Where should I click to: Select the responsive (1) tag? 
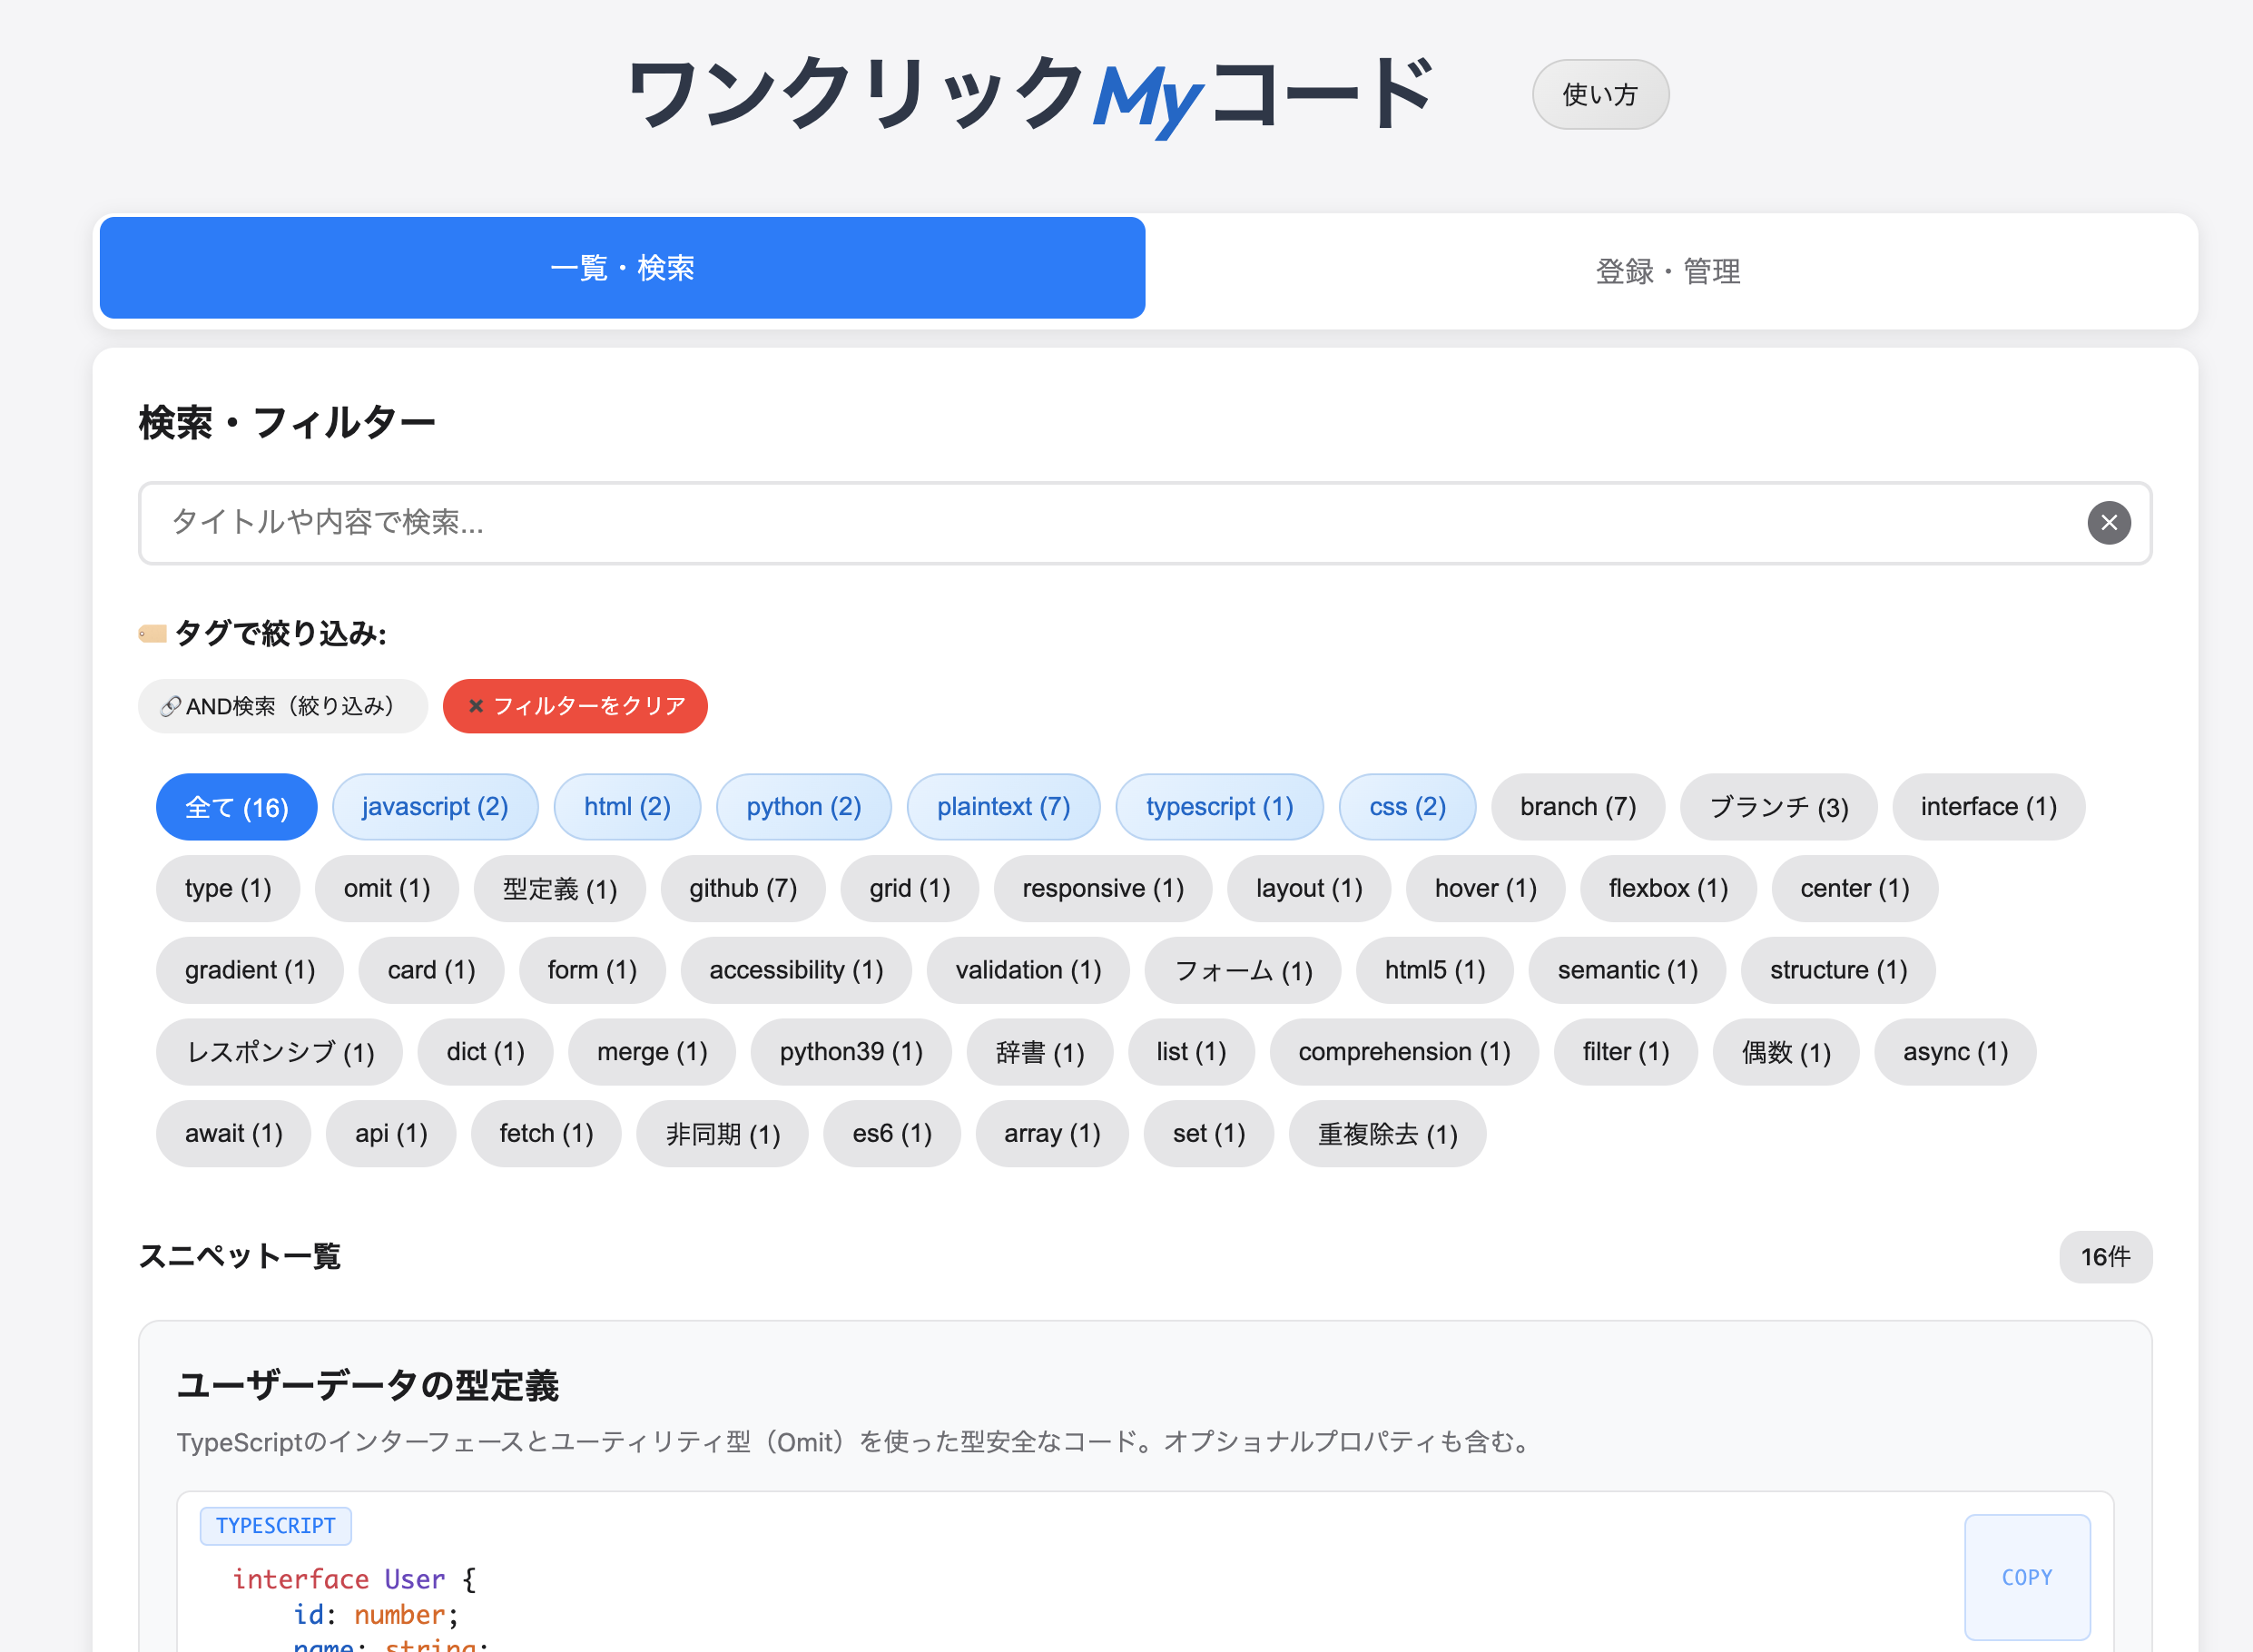click(x=1103, y=889)
